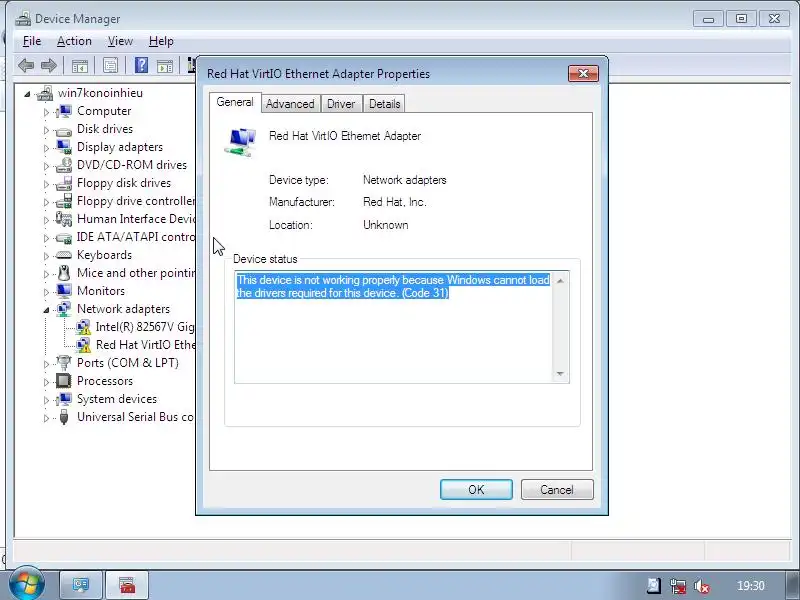Expand the Human Interface Devices node
Viewport: 800px width, 600px height.
[x=46, y=220]
